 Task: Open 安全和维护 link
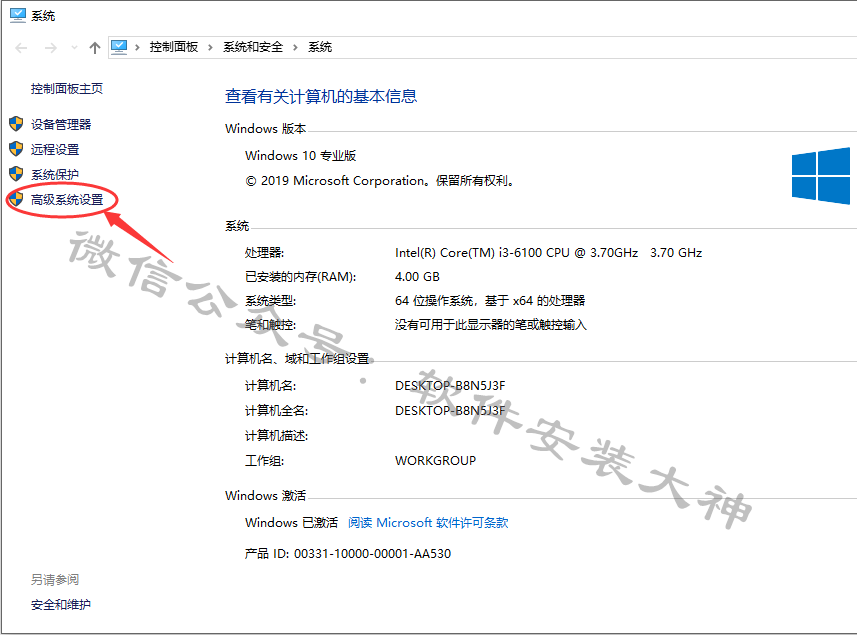pyautogui.click(x=61, y=604)
